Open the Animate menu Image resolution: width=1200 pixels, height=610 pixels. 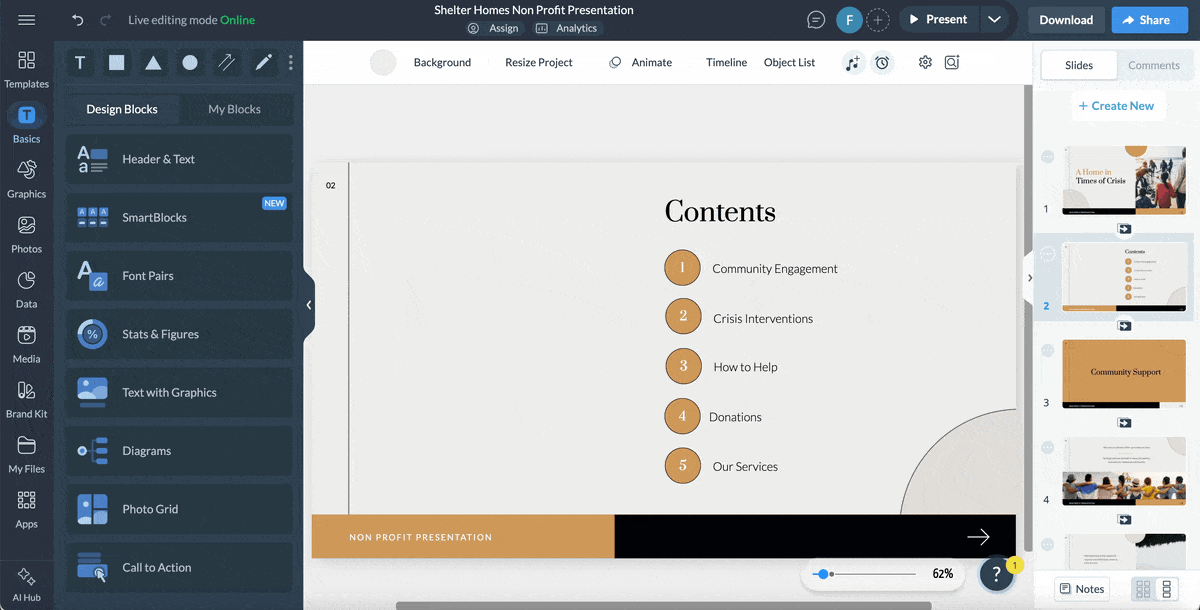(x=641, y=62)
